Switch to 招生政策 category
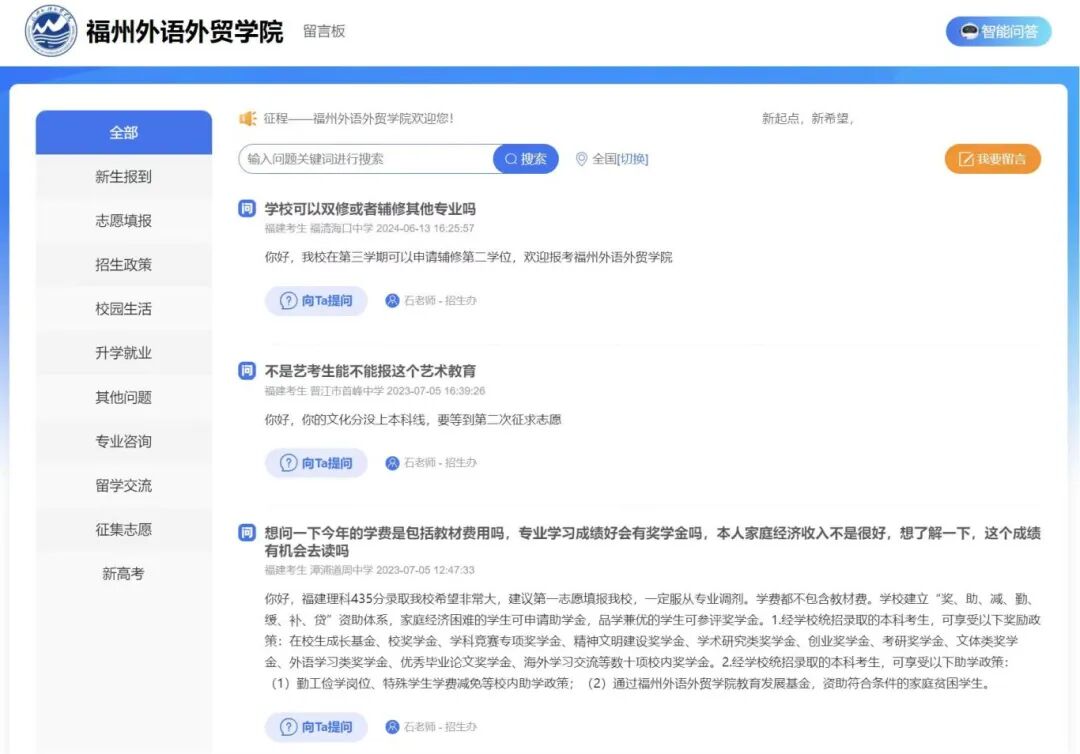Image resolution: width=1080 pixels, height=754 pixels. pyautogui.click(x=124, y=265)
